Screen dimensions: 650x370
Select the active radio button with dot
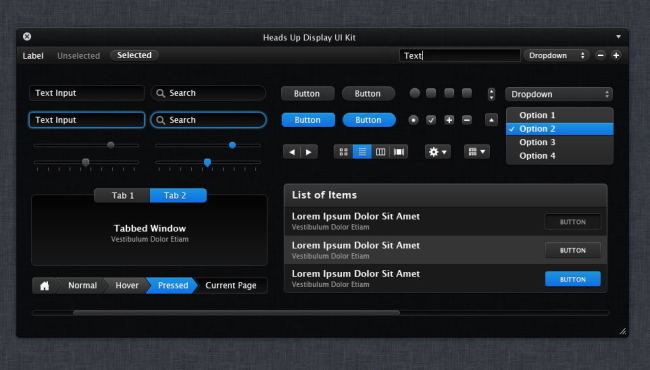coord(413,120)
